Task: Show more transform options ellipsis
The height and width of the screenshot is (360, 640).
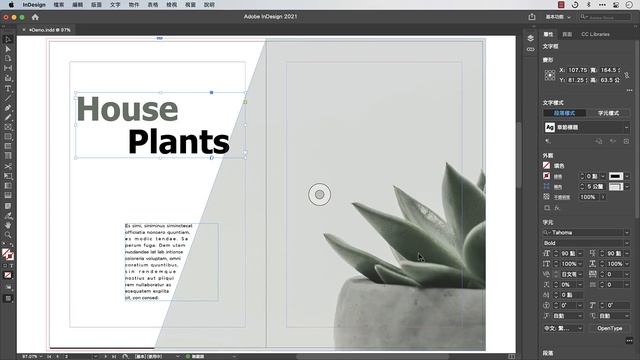Action: click(629, 90)
